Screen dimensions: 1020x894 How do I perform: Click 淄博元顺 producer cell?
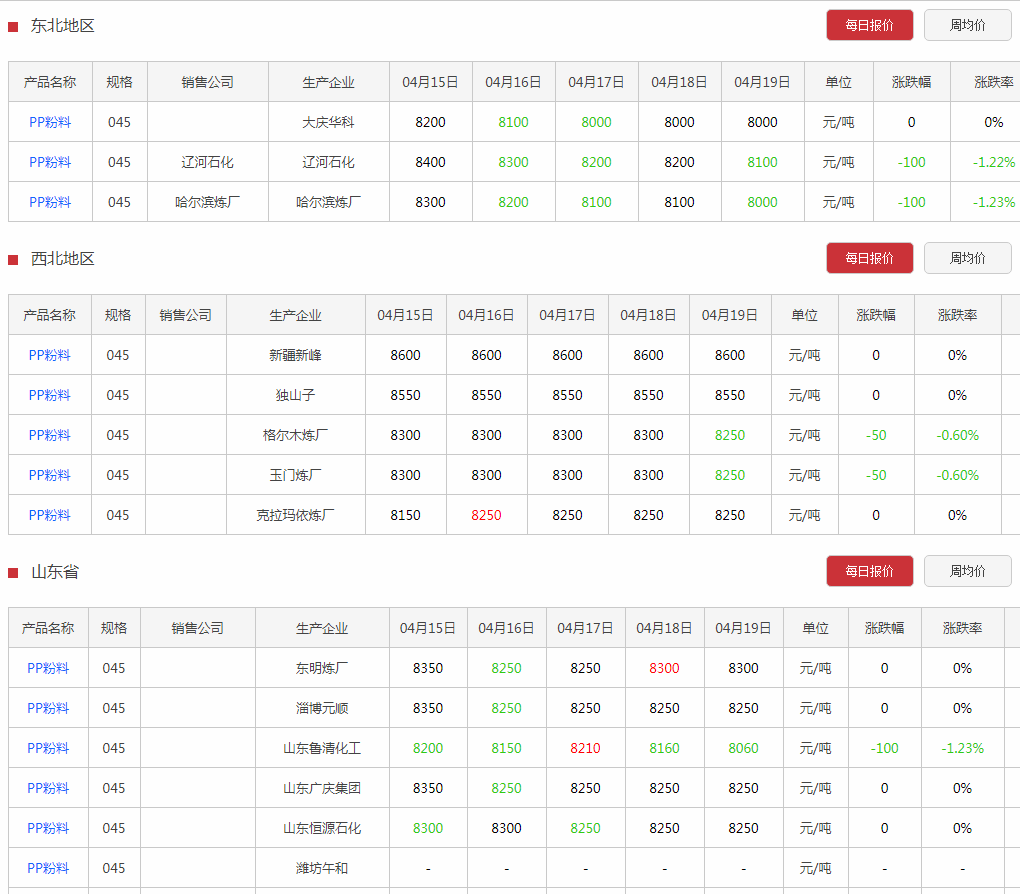(322, 708)
